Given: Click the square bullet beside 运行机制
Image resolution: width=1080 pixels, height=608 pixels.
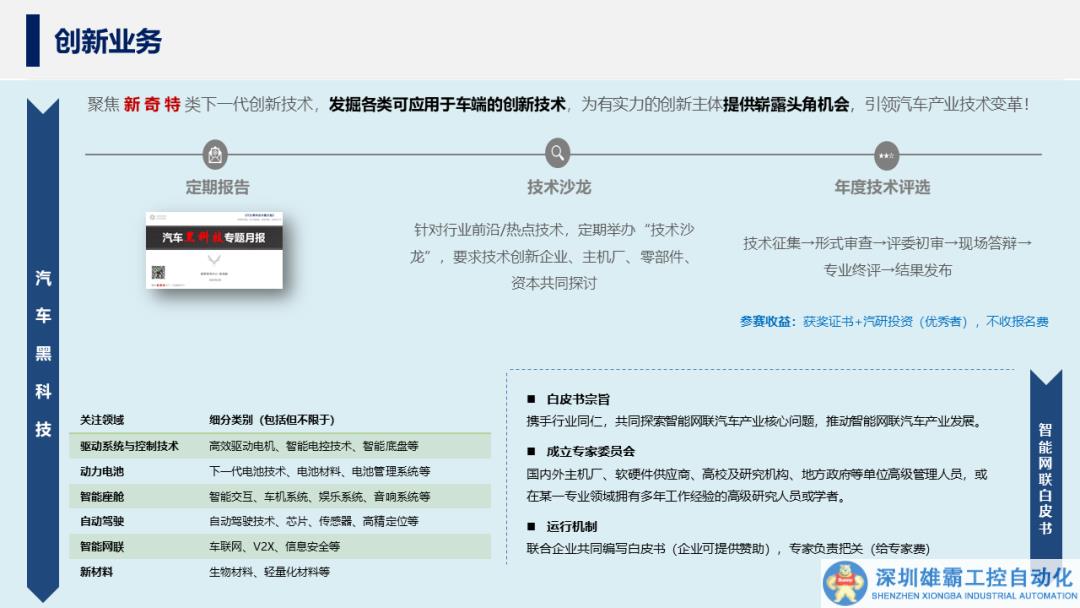Looking at the screenshot, I should click(x=532, y=526).
